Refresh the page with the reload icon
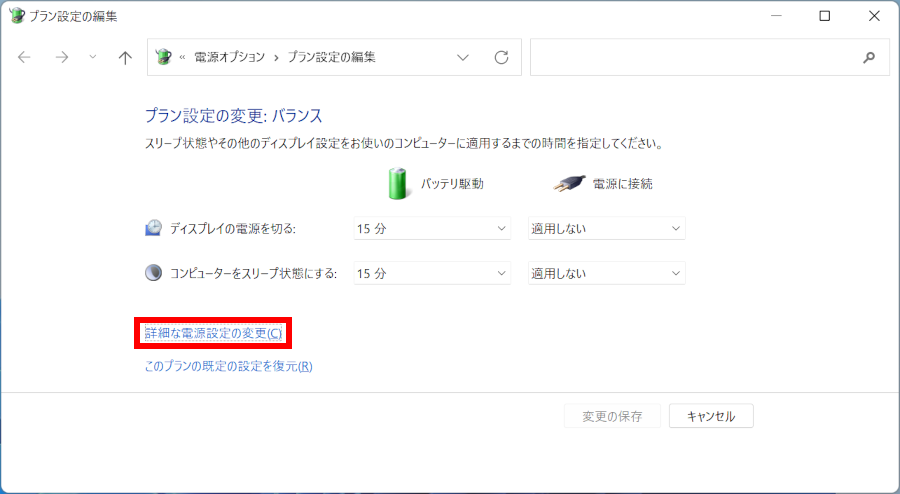Viewport: 900px width, 494px height. 501,57
